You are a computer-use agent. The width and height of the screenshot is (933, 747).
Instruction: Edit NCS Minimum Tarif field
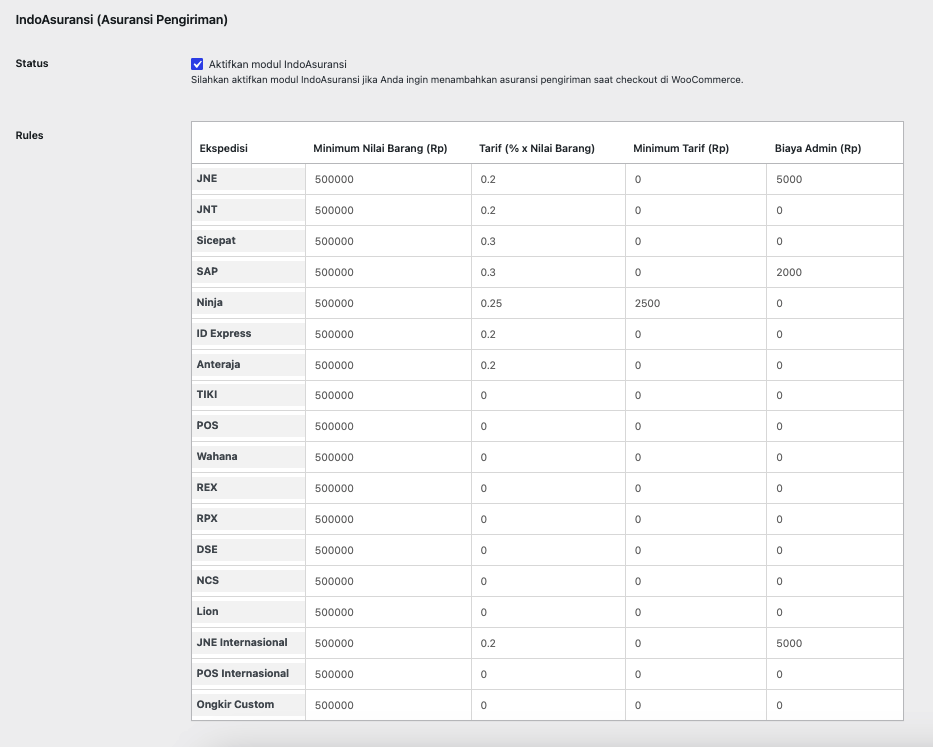[696, 581]
